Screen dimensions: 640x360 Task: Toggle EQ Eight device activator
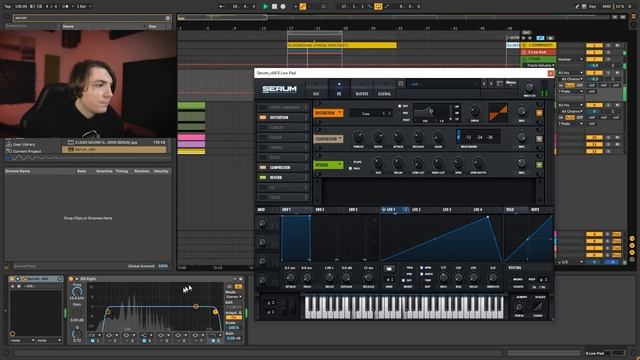71,279
